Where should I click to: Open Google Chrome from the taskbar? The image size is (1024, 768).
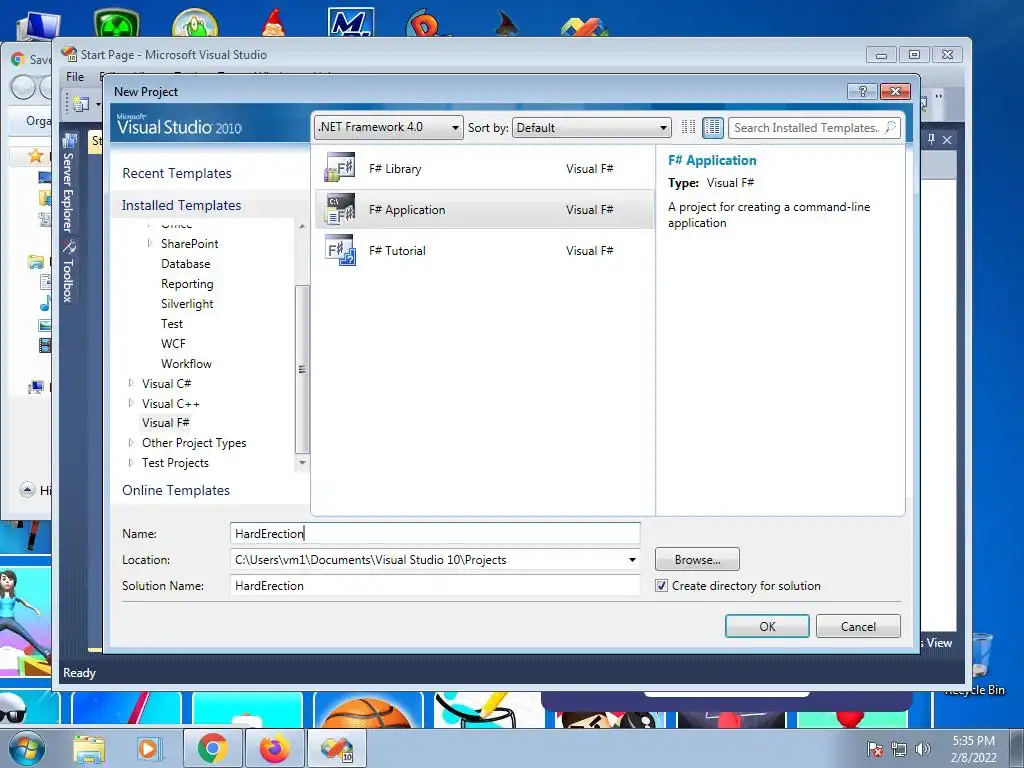click(212, 748)
